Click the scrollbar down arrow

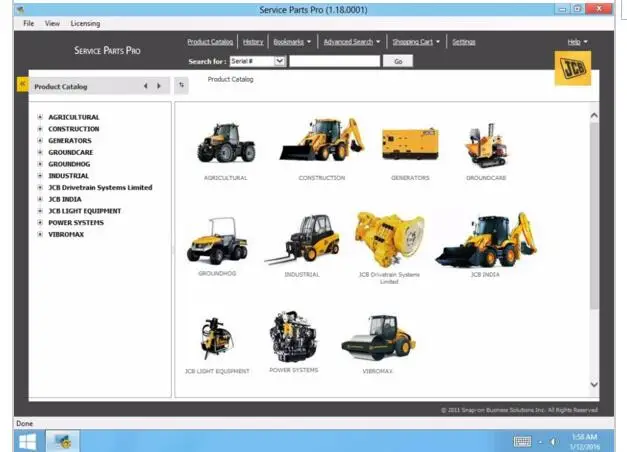[594, 384]
